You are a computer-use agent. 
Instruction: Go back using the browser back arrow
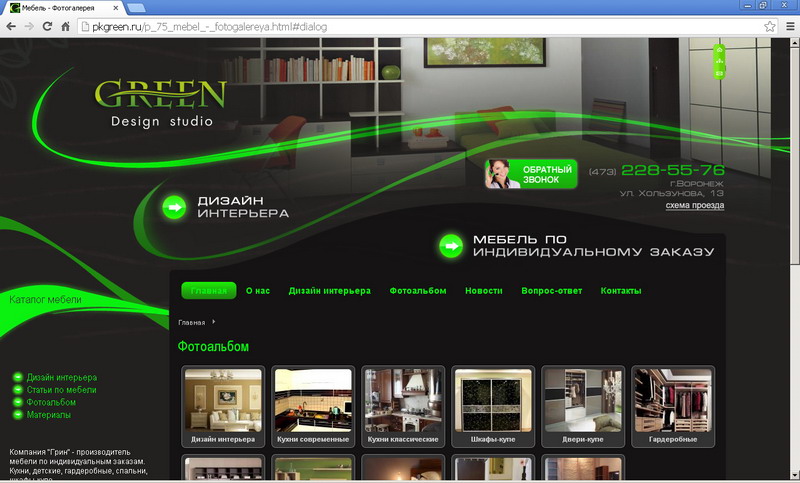pos(11,27)
